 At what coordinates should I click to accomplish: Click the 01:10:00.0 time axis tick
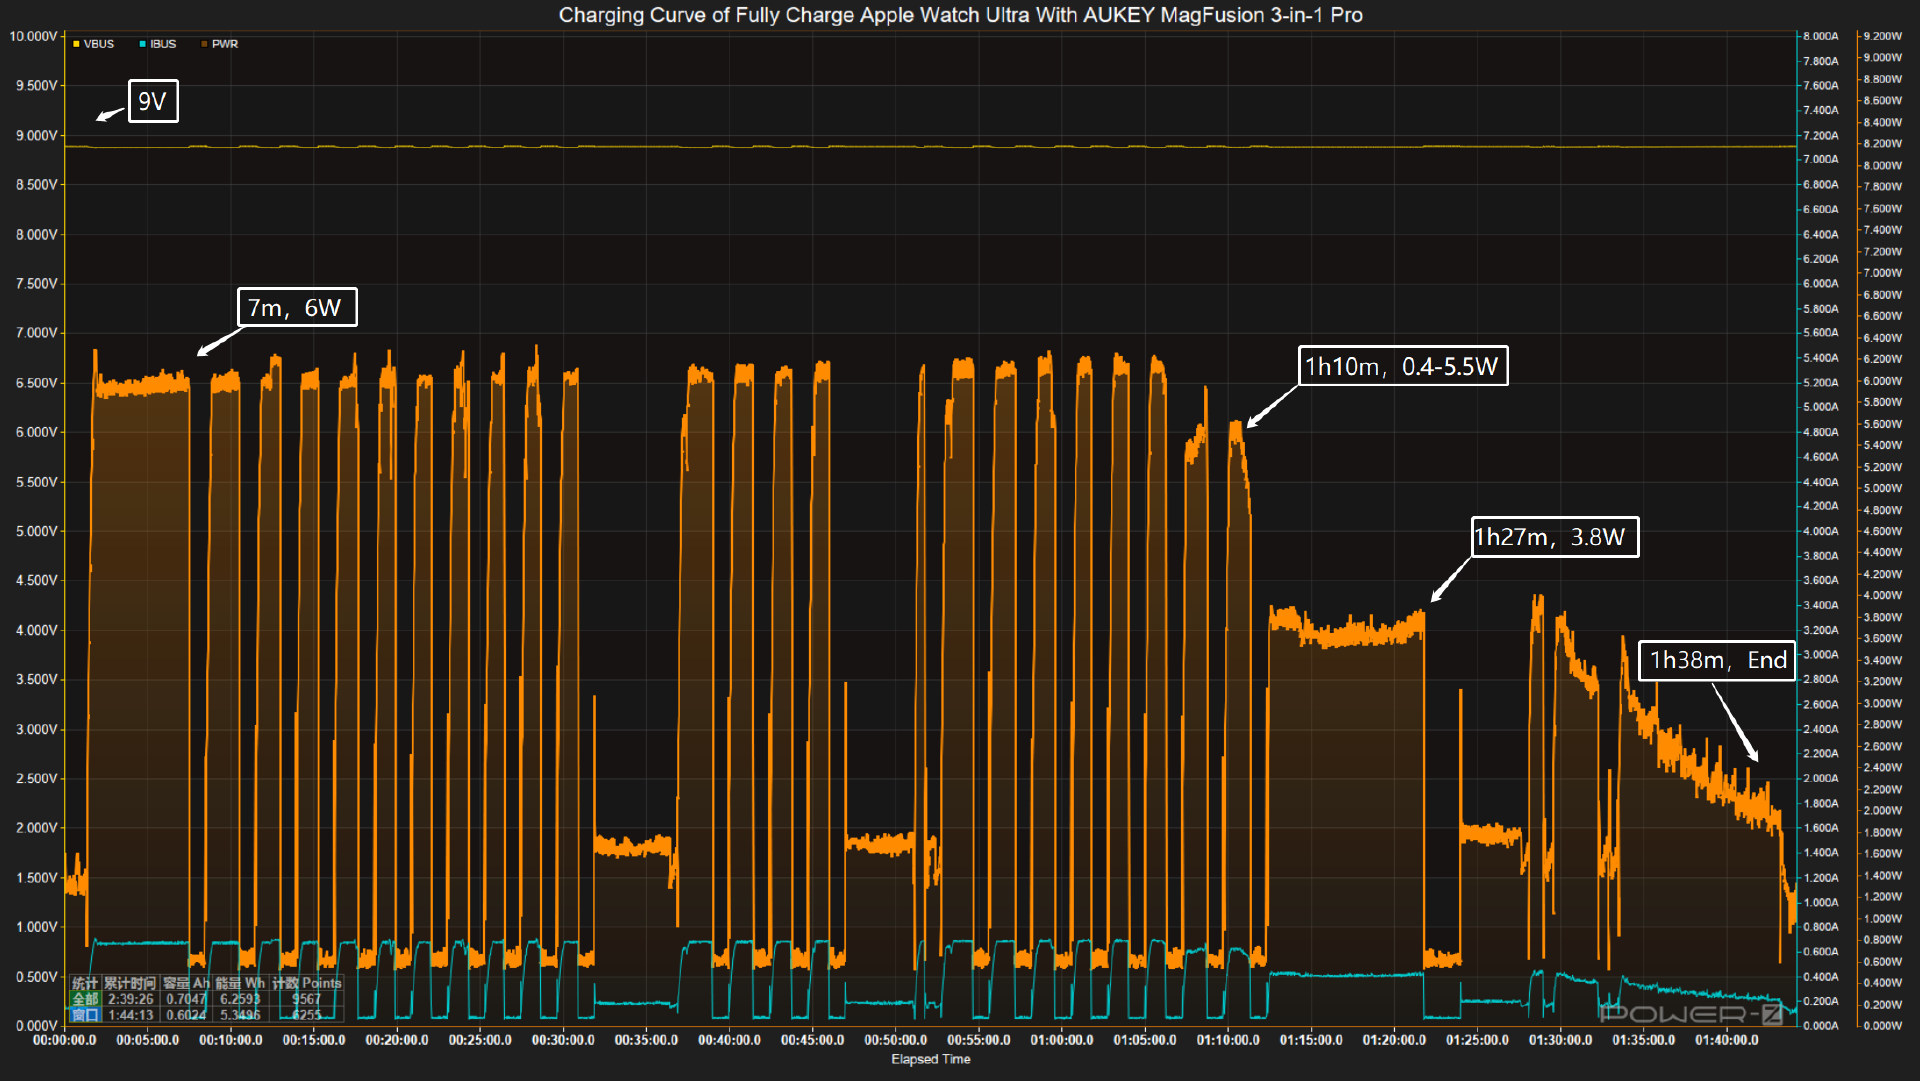(1228, 1040)
